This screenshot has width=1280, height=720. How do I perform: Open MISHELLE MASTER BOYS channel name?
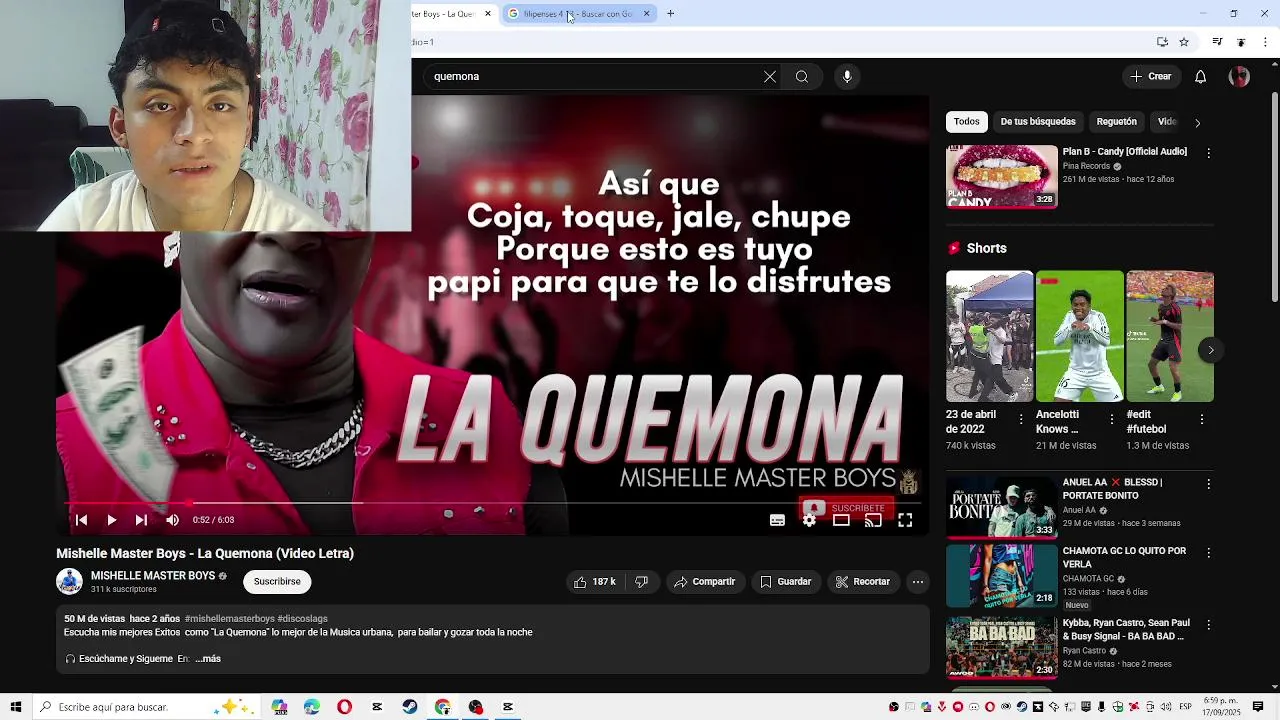click(153, 576)
